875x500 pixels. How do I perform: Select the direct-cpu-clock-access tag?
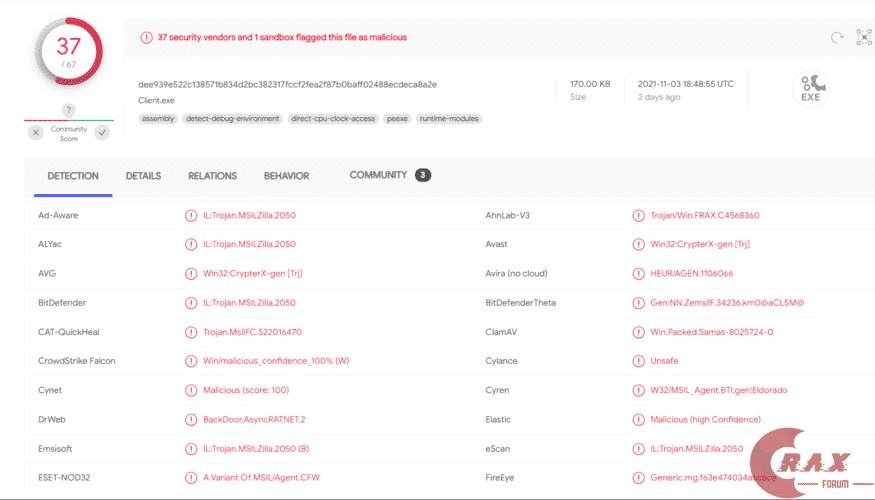coord(333,119)
